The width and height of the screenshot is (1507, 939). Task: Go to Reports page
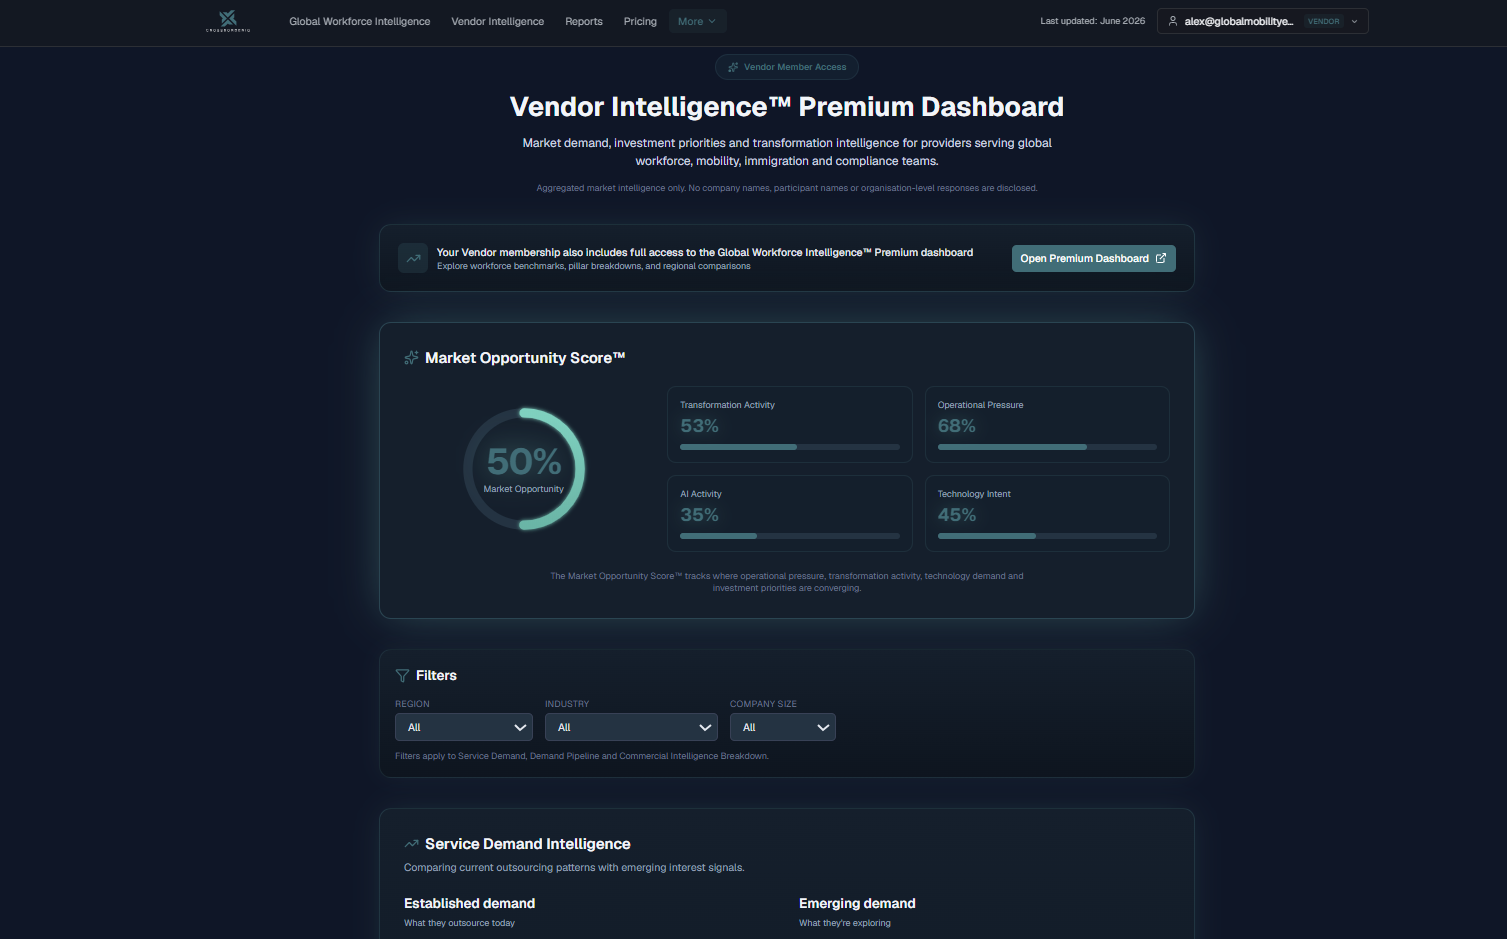pos(584,21)
